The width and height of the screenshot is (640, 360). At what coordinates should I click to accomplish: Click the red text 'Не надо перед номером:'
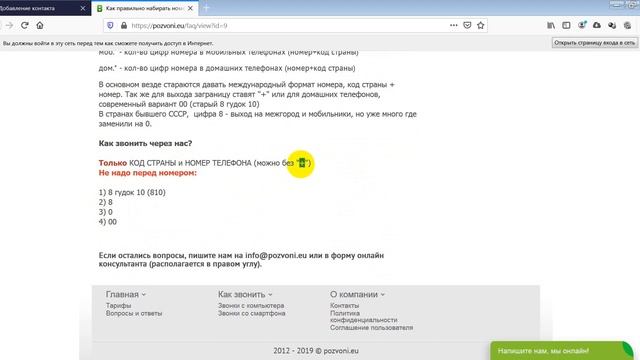pyautogui.click(x=148, y=173)
